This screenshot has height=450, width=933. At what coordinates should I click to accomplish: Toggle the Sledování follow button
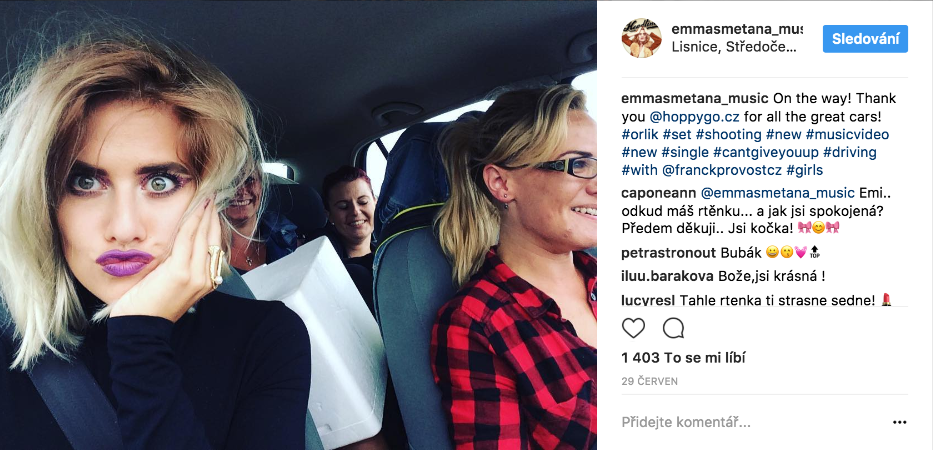865,39
